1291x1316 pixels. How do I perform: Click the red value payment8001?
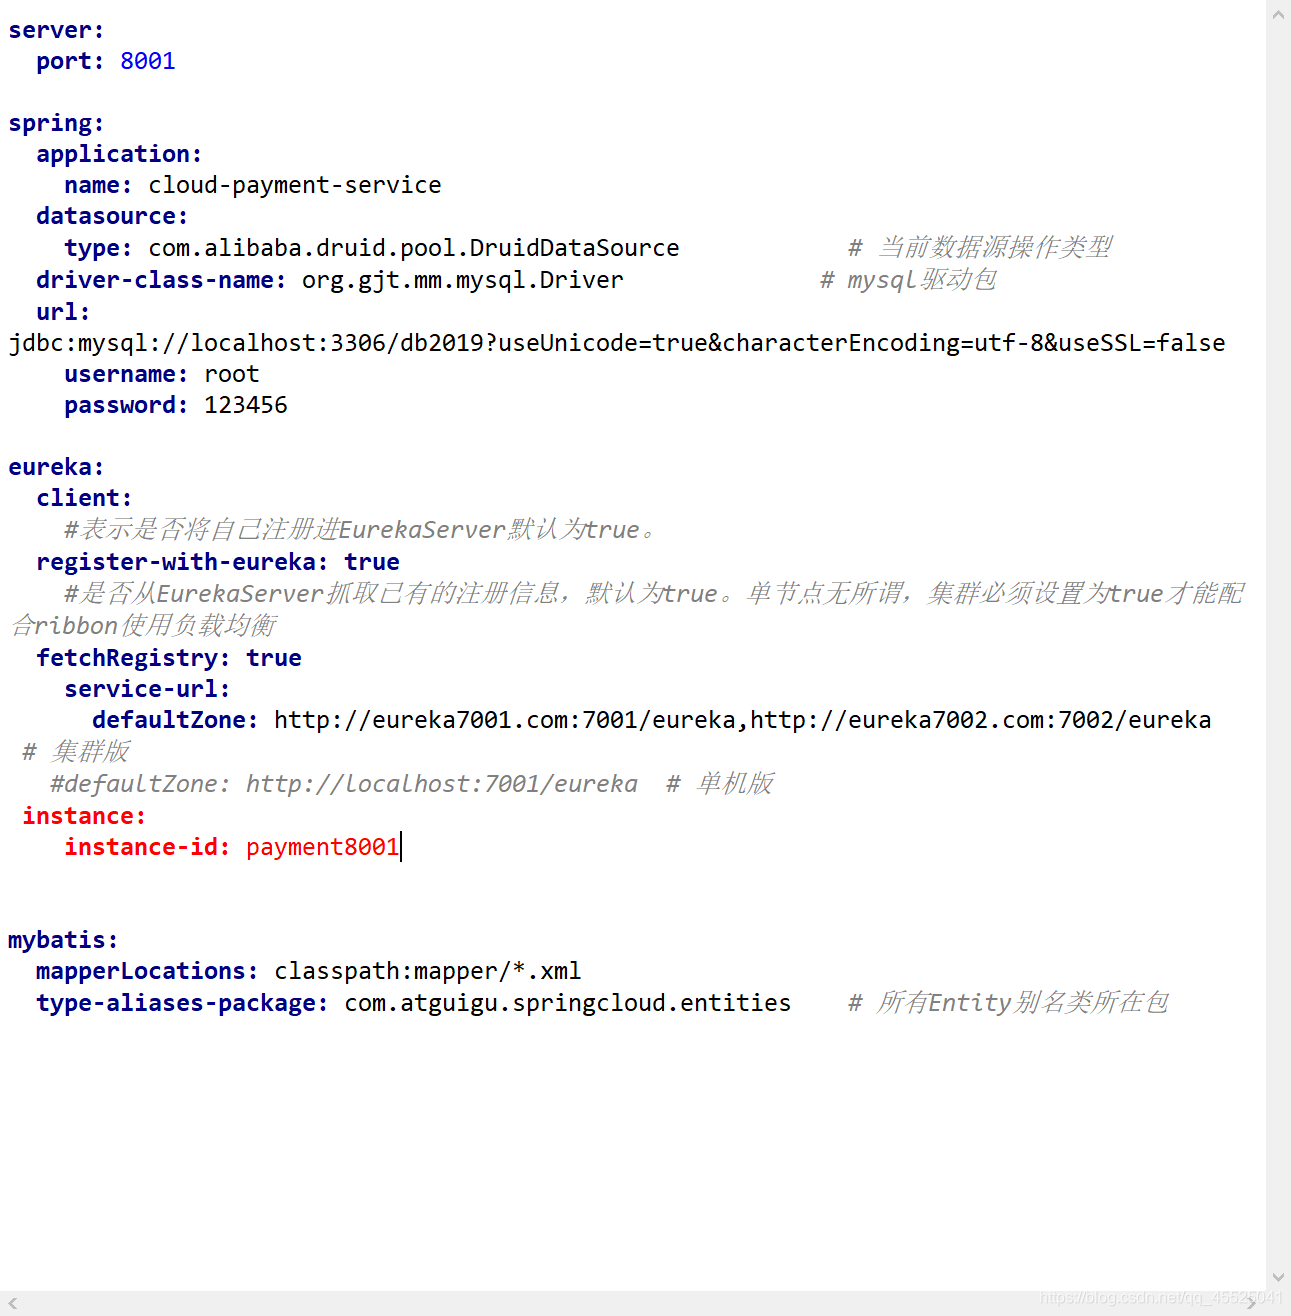[322, 847]
